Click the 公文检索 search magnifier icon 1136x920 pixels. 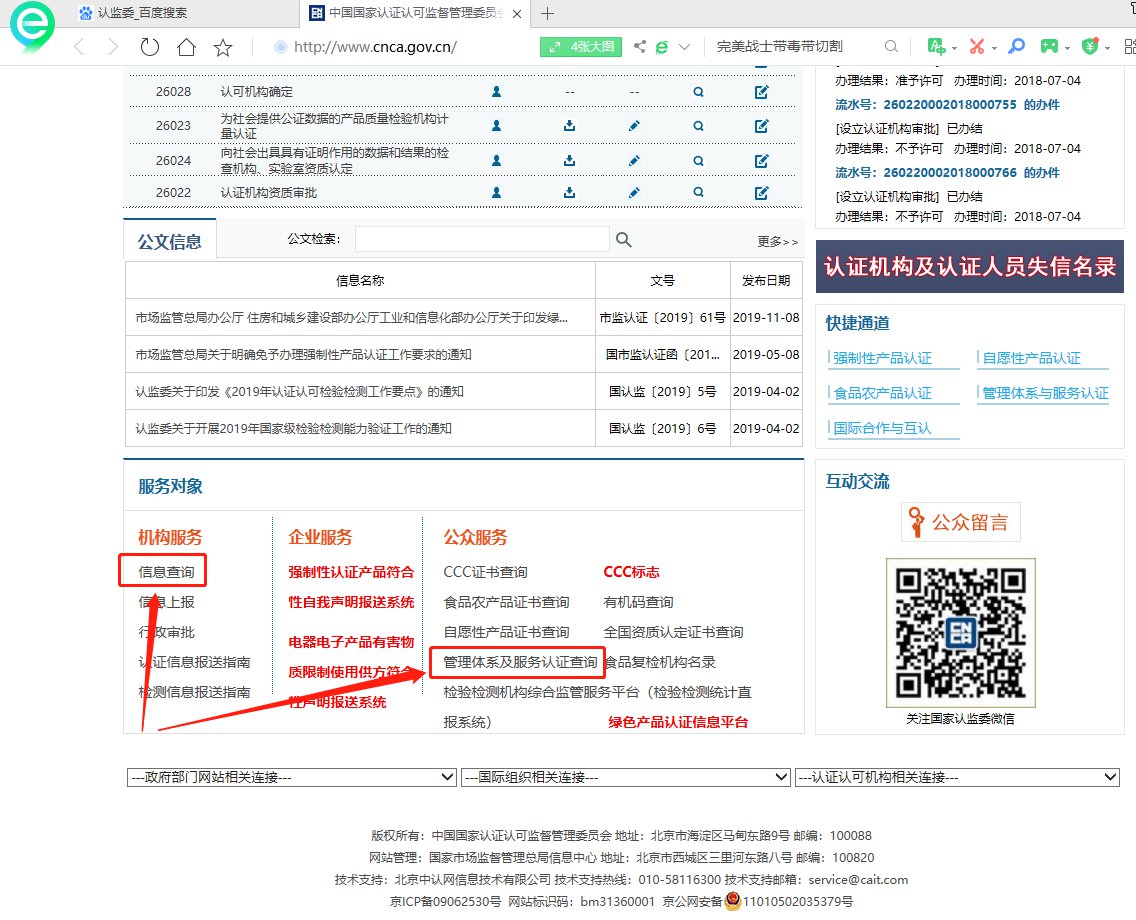pos(624,239)
